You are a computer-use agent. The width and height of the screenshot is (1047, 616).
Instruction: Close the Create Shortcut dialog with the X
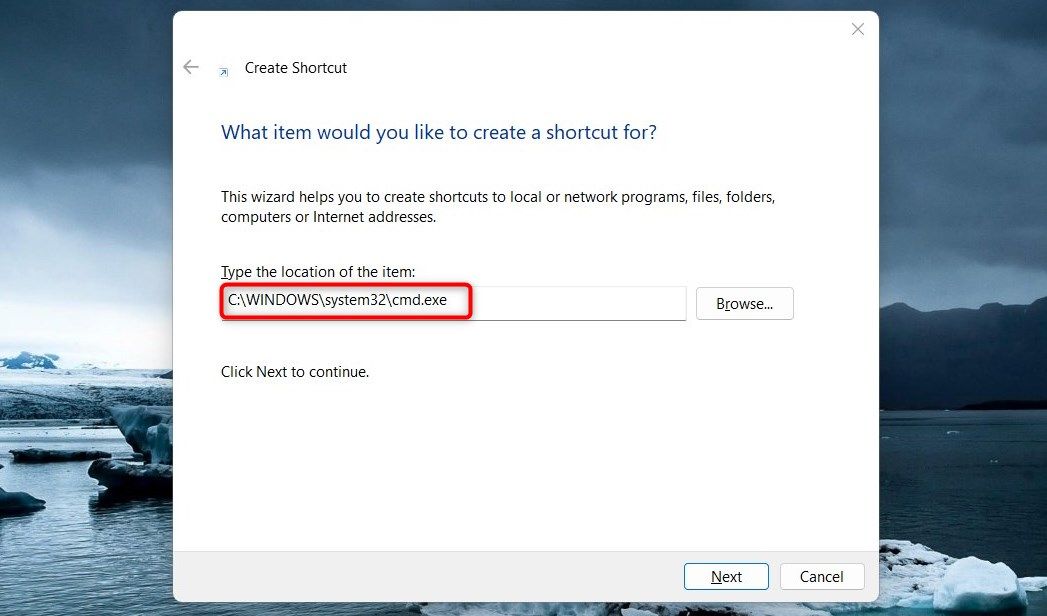click(x=857, y=29)
